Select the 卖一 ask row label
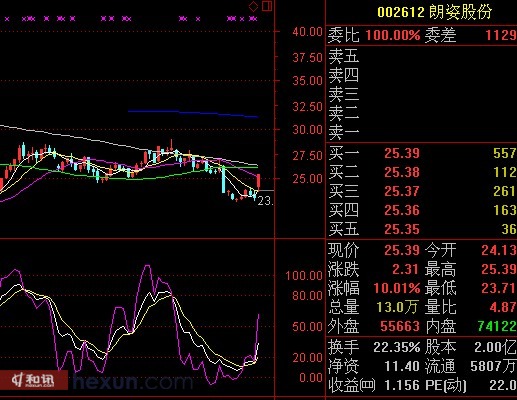 point(344,132)
